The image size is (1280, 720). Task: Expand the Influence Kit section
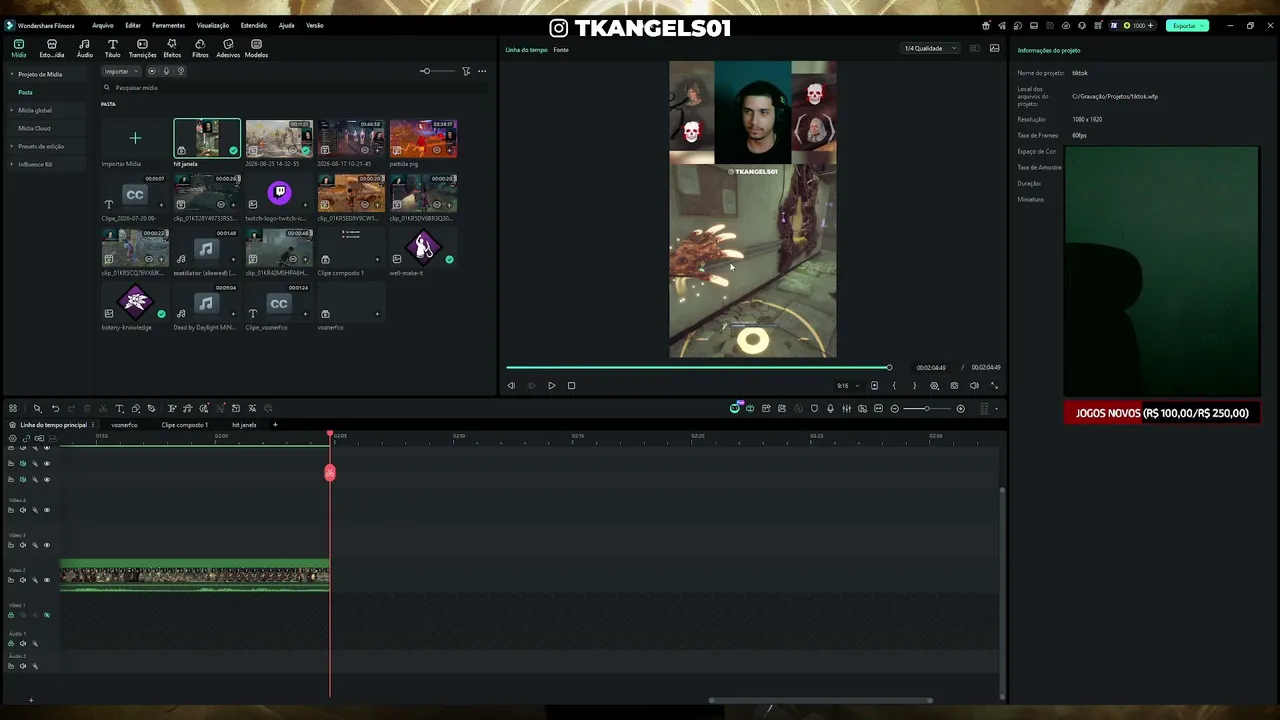coord(12,164)
